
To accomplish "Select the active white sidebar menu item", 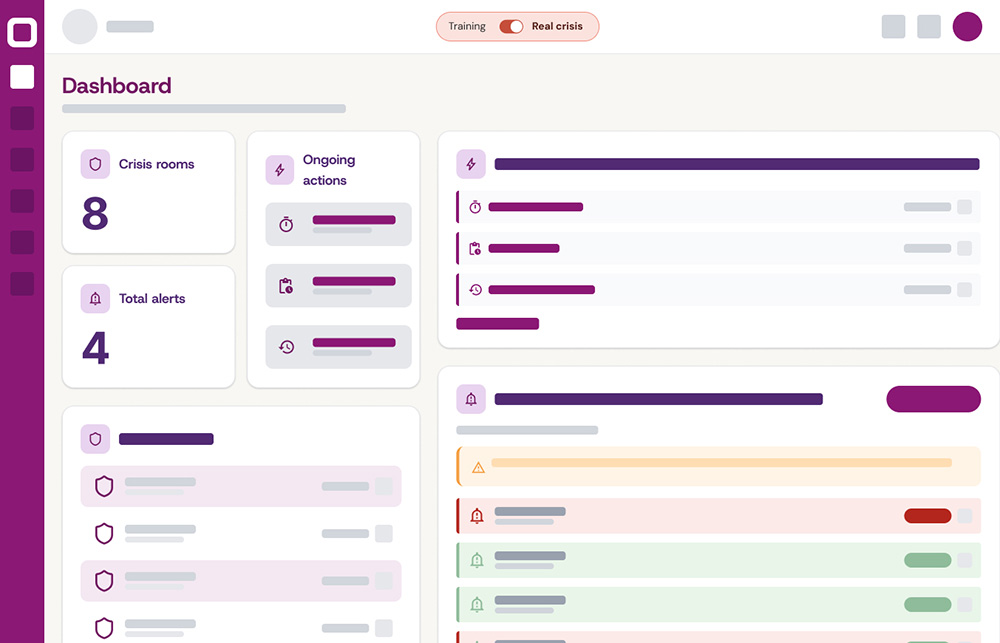I will (22, 77).
